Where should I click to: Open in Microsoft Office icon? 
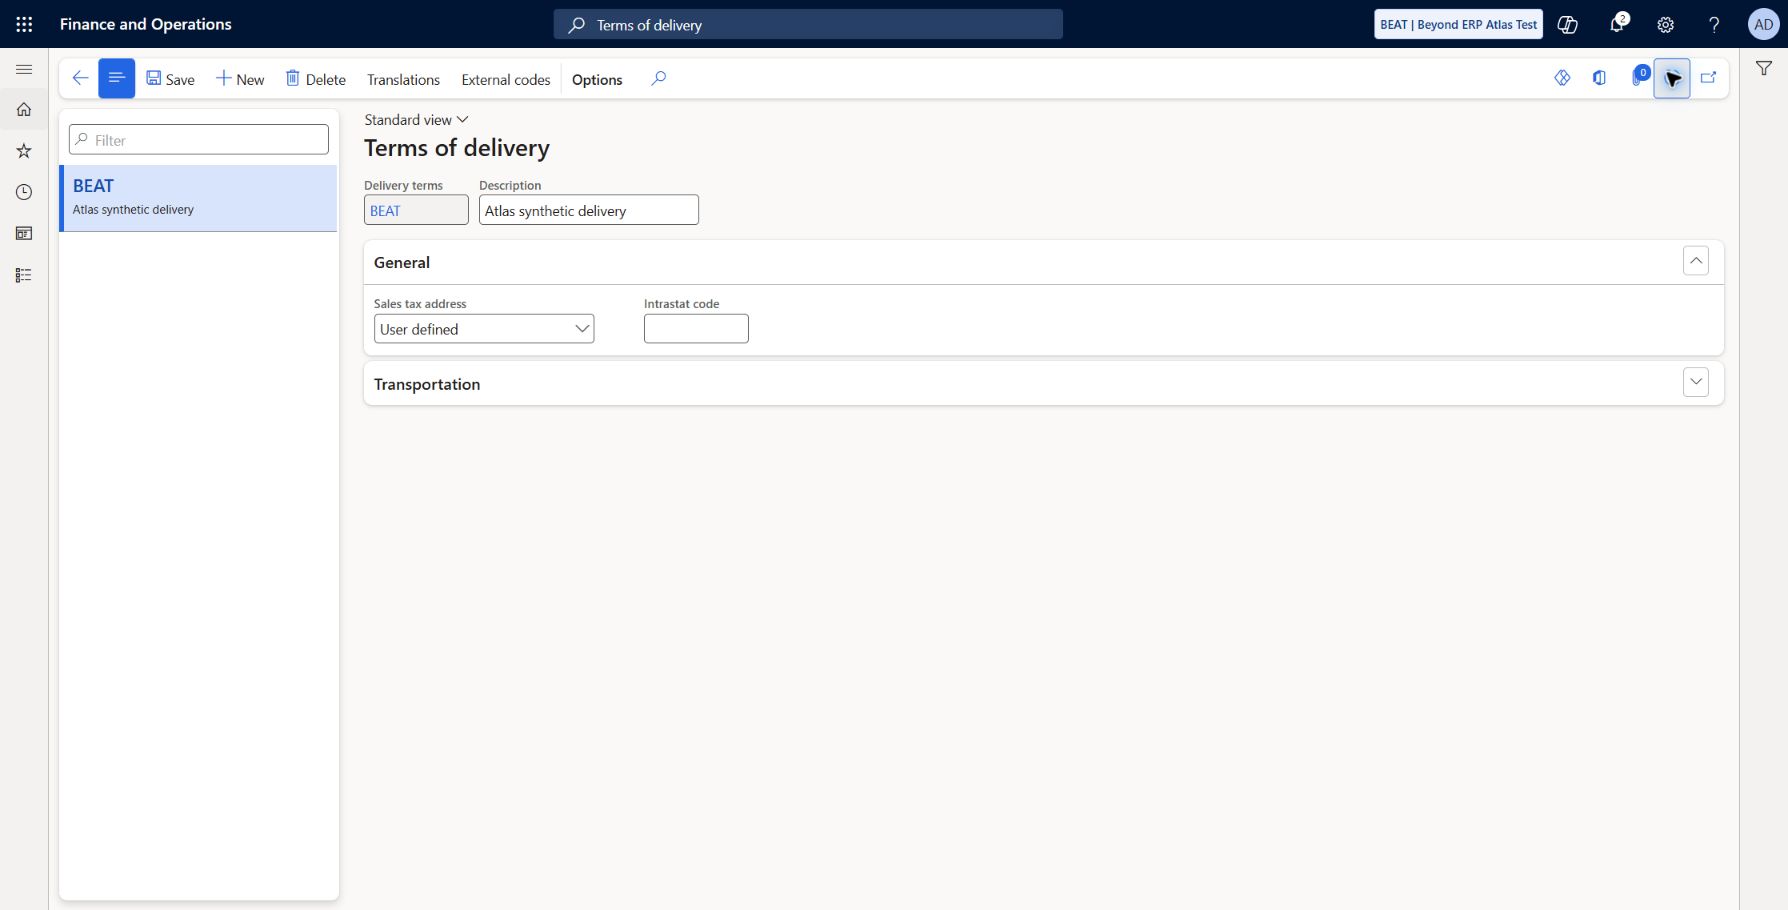[1599, 78]
